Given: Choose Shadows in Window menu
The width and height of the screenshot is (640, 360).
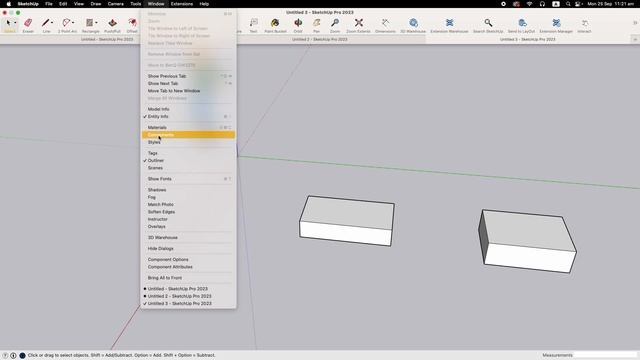Looking at the screenshot, I should (188, 190).
